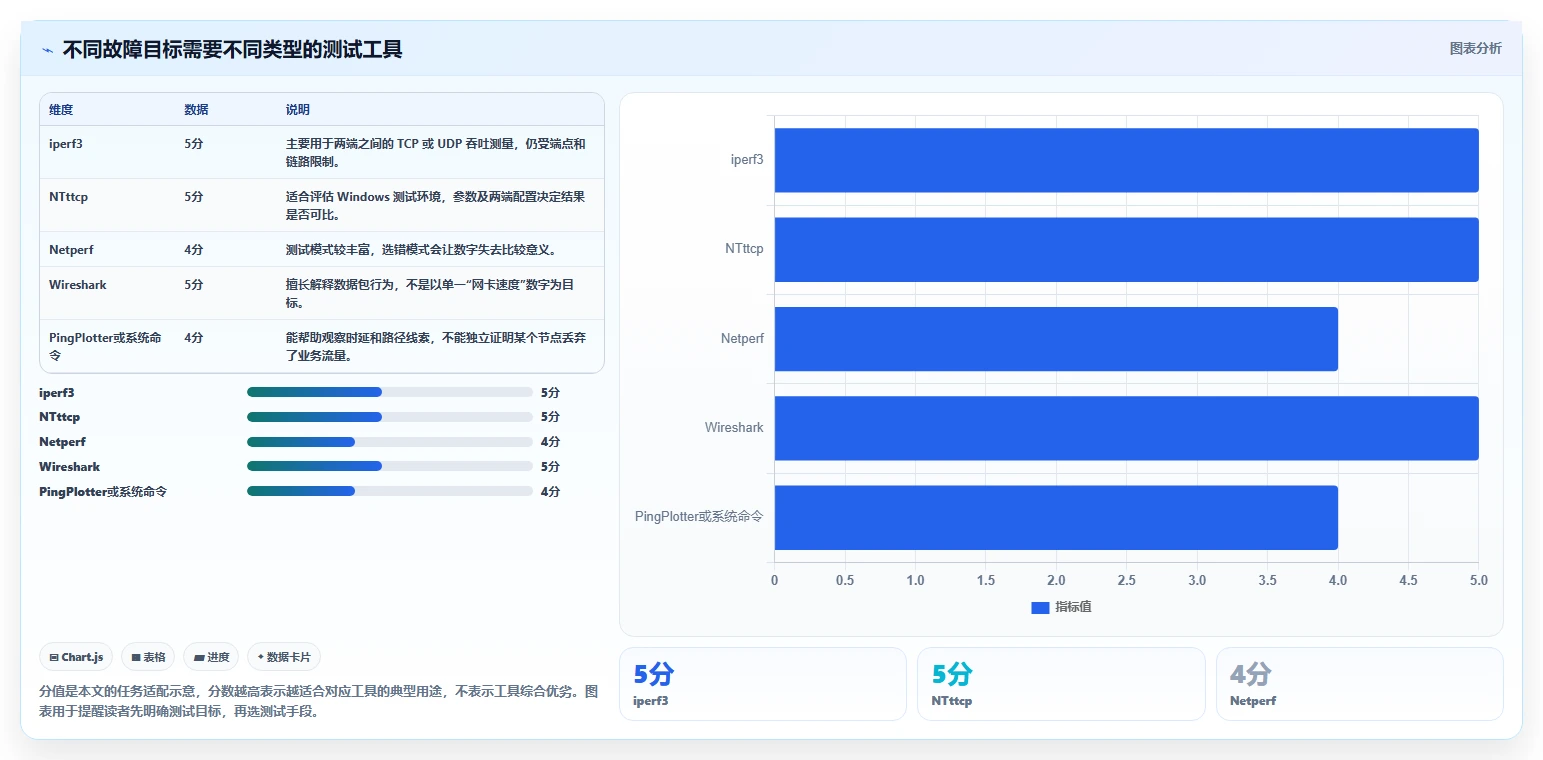Select the Chart.js tag
1543x760 pixels.
(x=77, y=657)
